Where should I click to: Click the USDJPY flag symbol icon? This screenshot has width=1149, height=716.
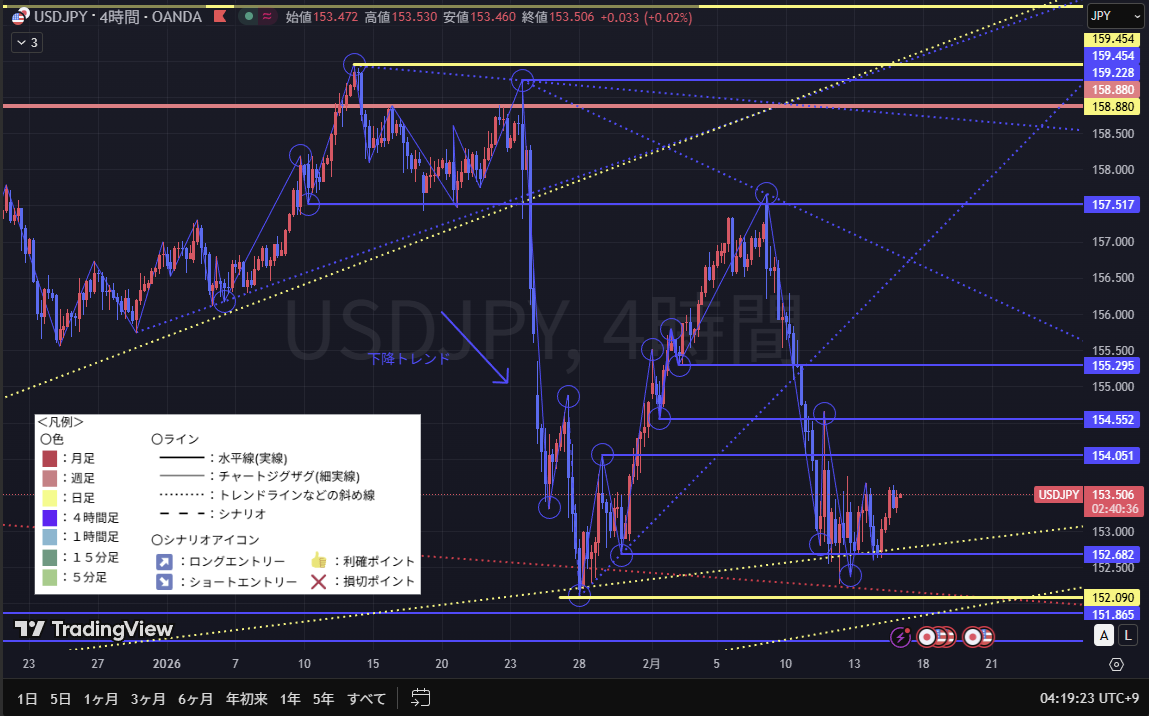[20, 17]
